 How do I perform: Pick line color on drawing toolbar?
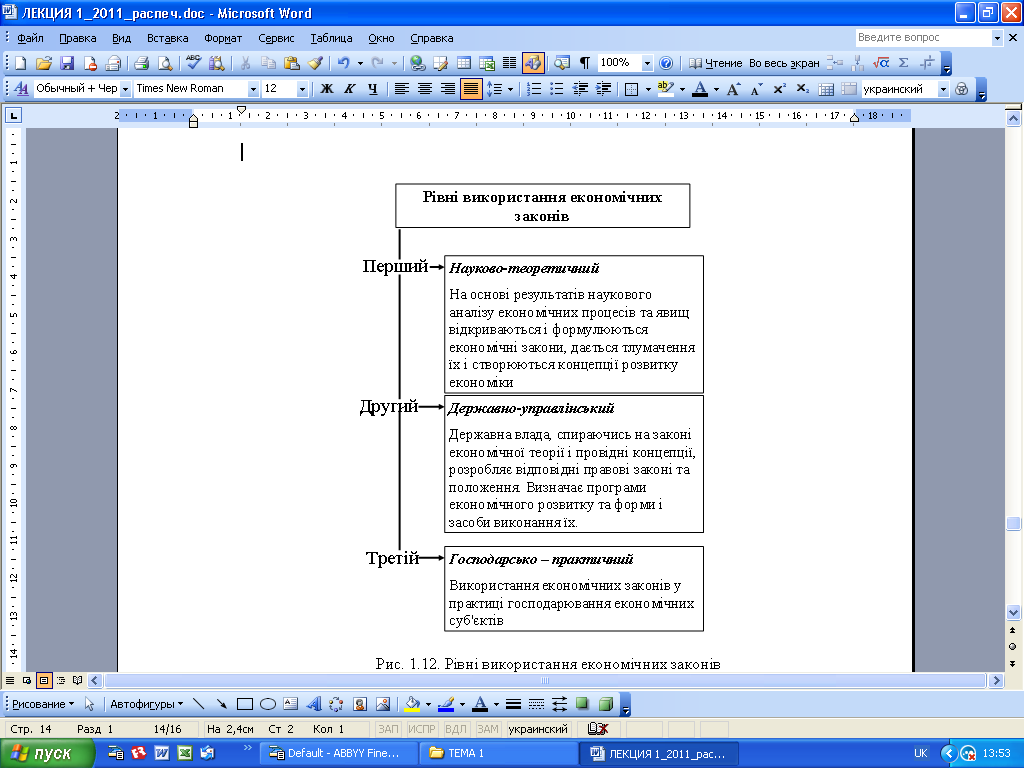pos(445,704)
